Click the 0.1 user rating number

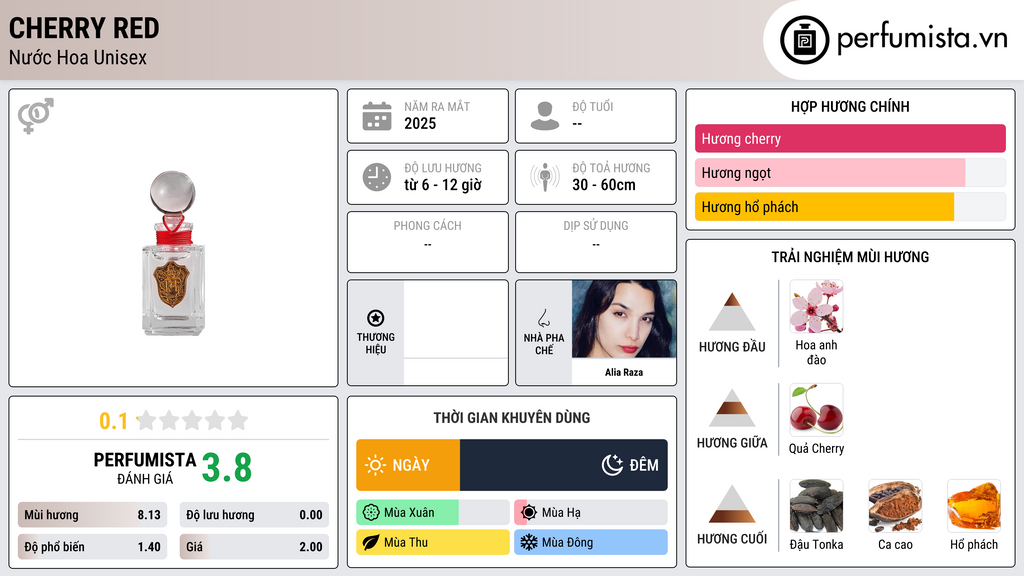[x=114, y=421]
